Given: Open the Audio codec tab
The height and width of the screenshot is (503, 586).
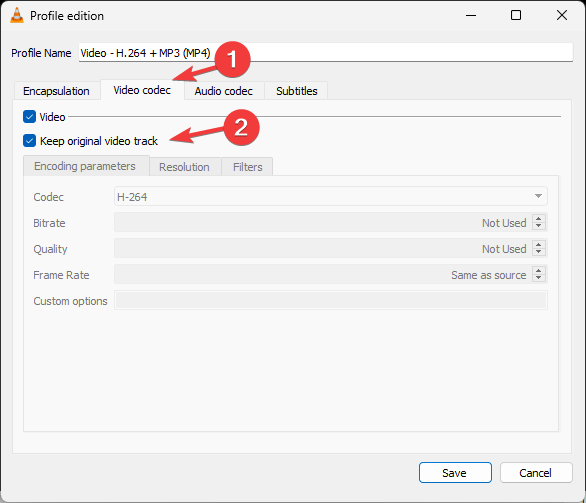Looking at the screenshot, I should click(223, 91).
